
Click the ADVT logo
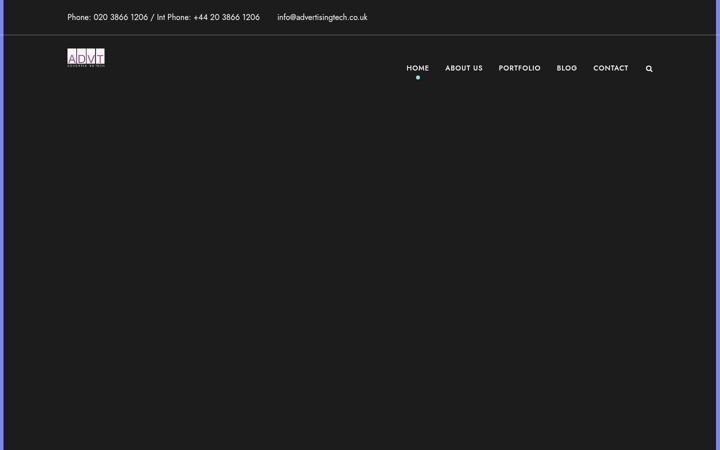tap(86, 58)
